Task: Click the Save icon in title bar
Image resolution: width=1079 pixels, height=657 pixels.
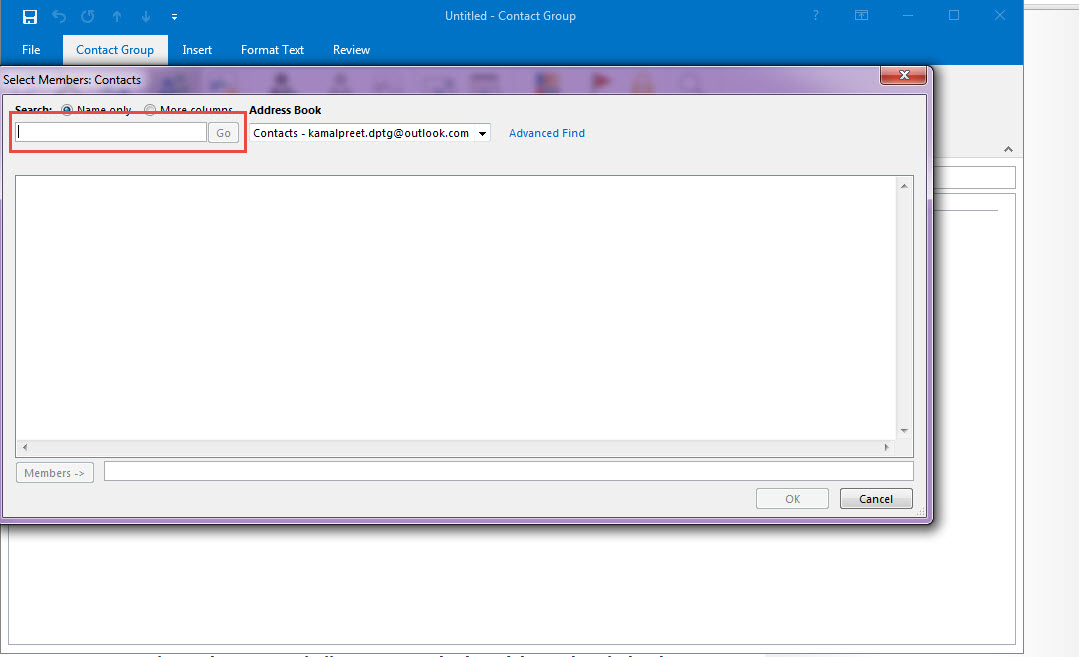Action: coord(30,17)
